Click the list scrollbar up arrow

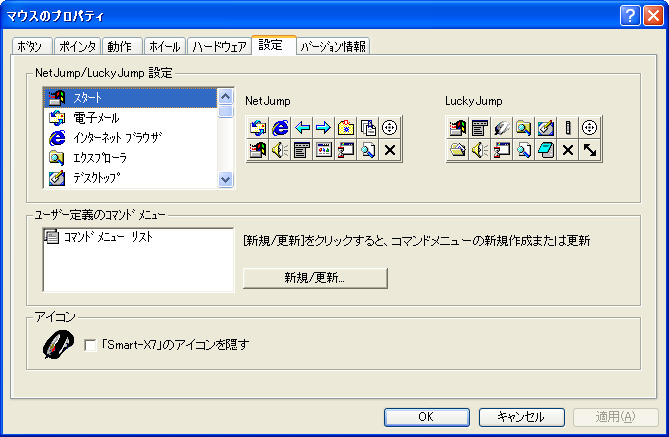(225, 96)
